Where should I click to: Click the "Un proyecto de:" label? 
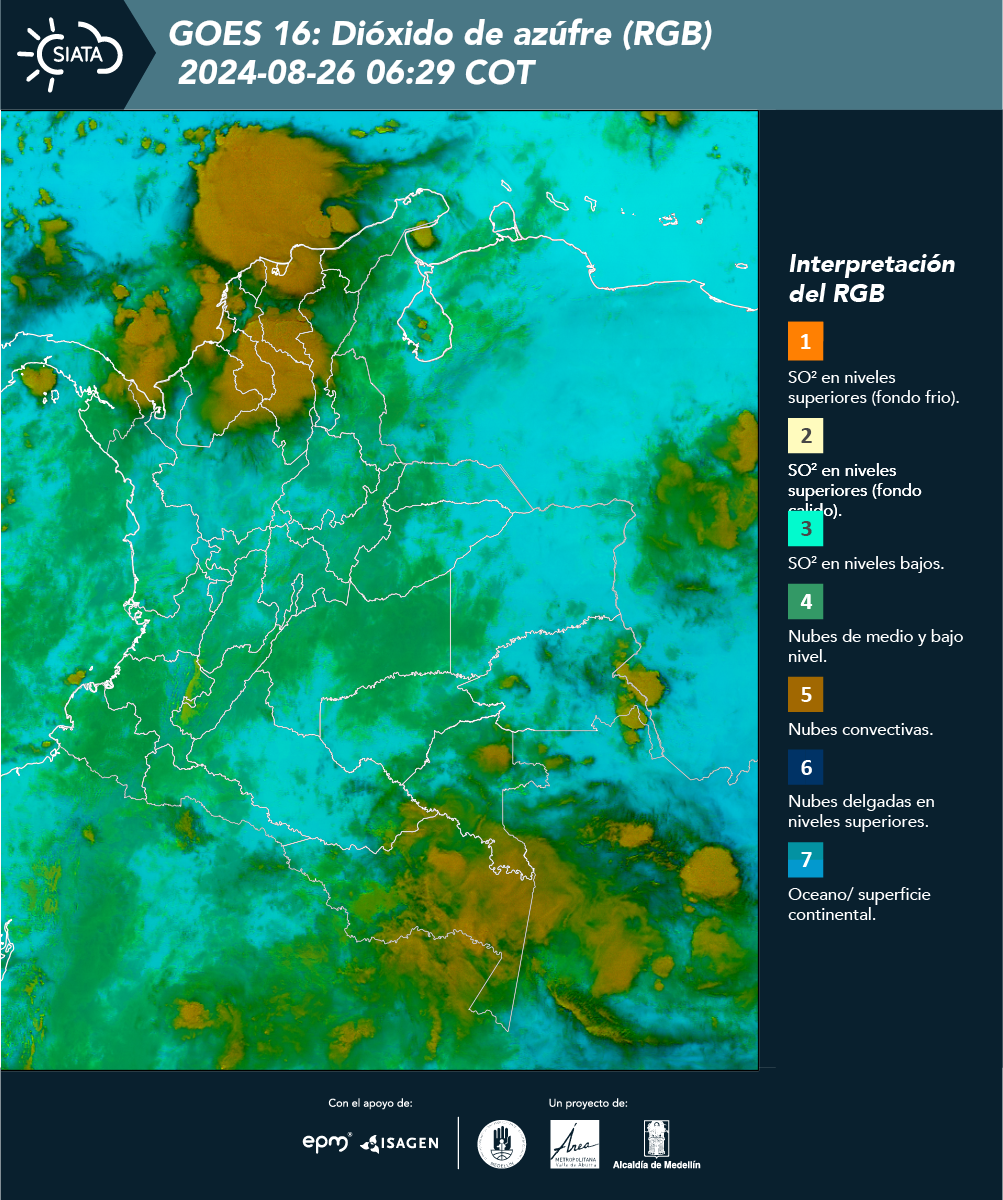tap(588, 1103)
